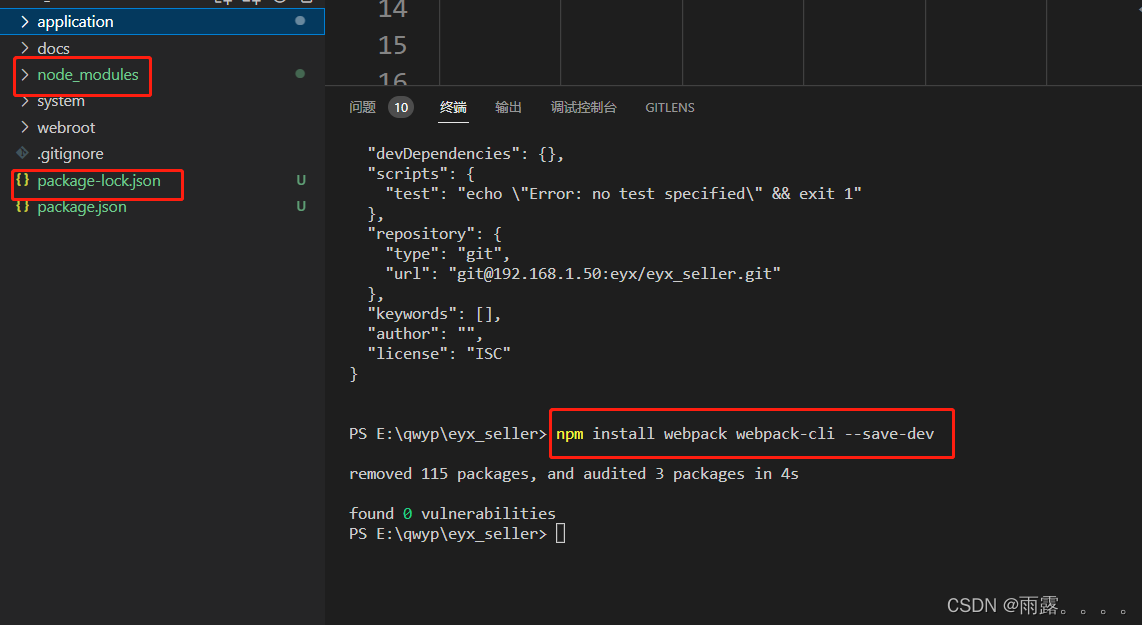This screenshot has height=625, width=1142.
Task: Click the green dot beside node_modules
Action: pyautogui.click(x=299, y=73)
